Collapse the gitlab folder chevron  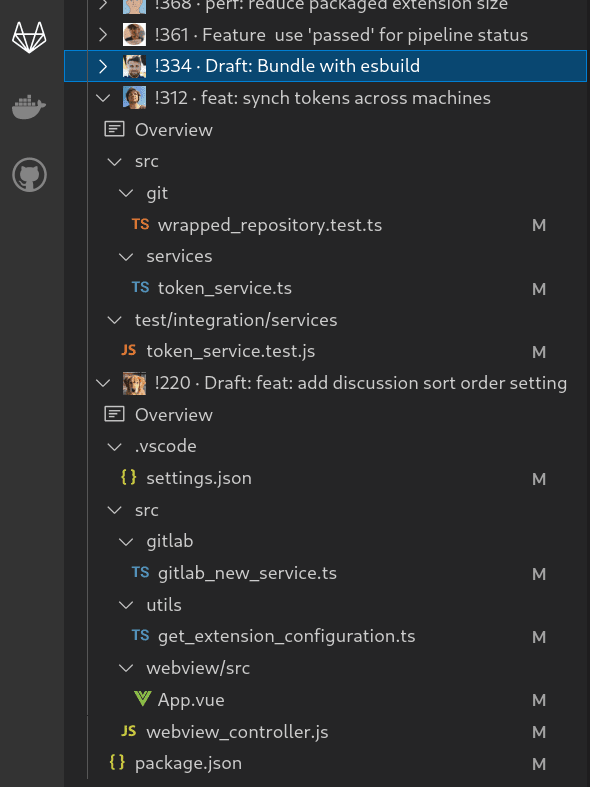126,542
